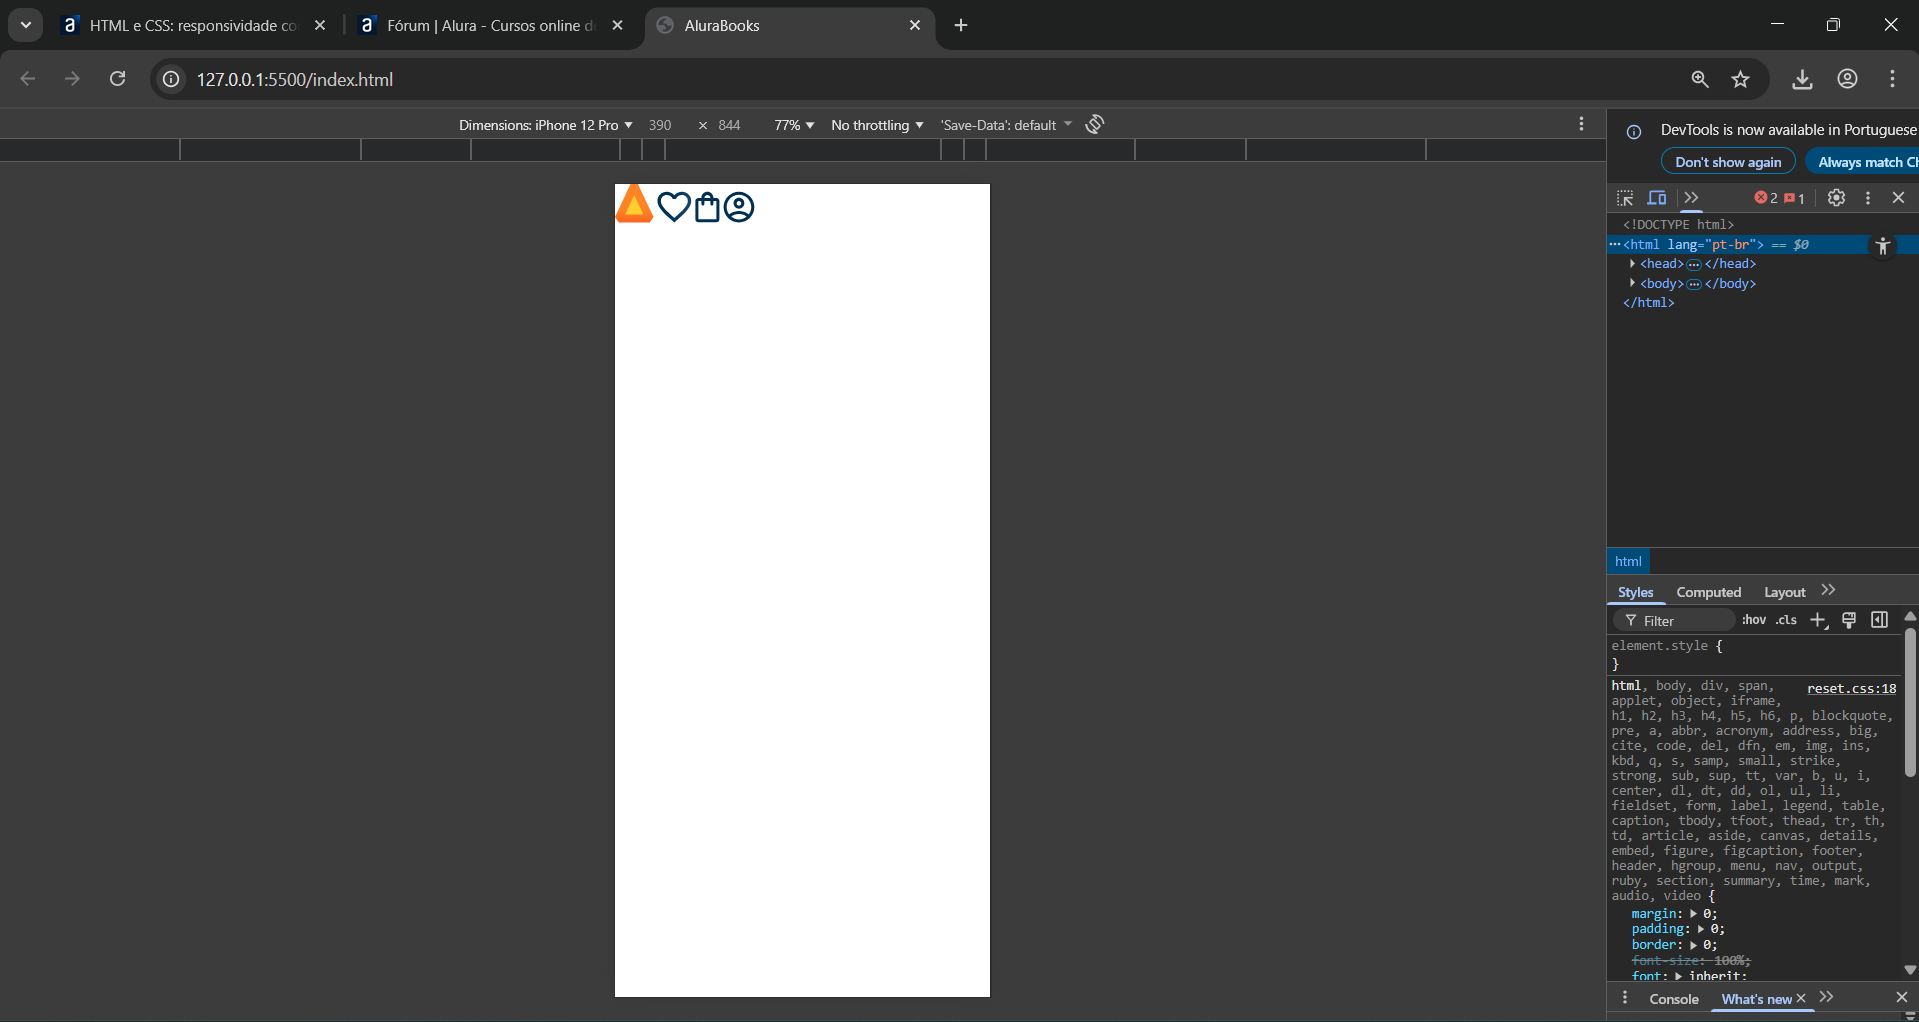This screenshot has width=1919, height=1022.
Task: Show more DevTools tabs chevron
Action: [1691, 198]
